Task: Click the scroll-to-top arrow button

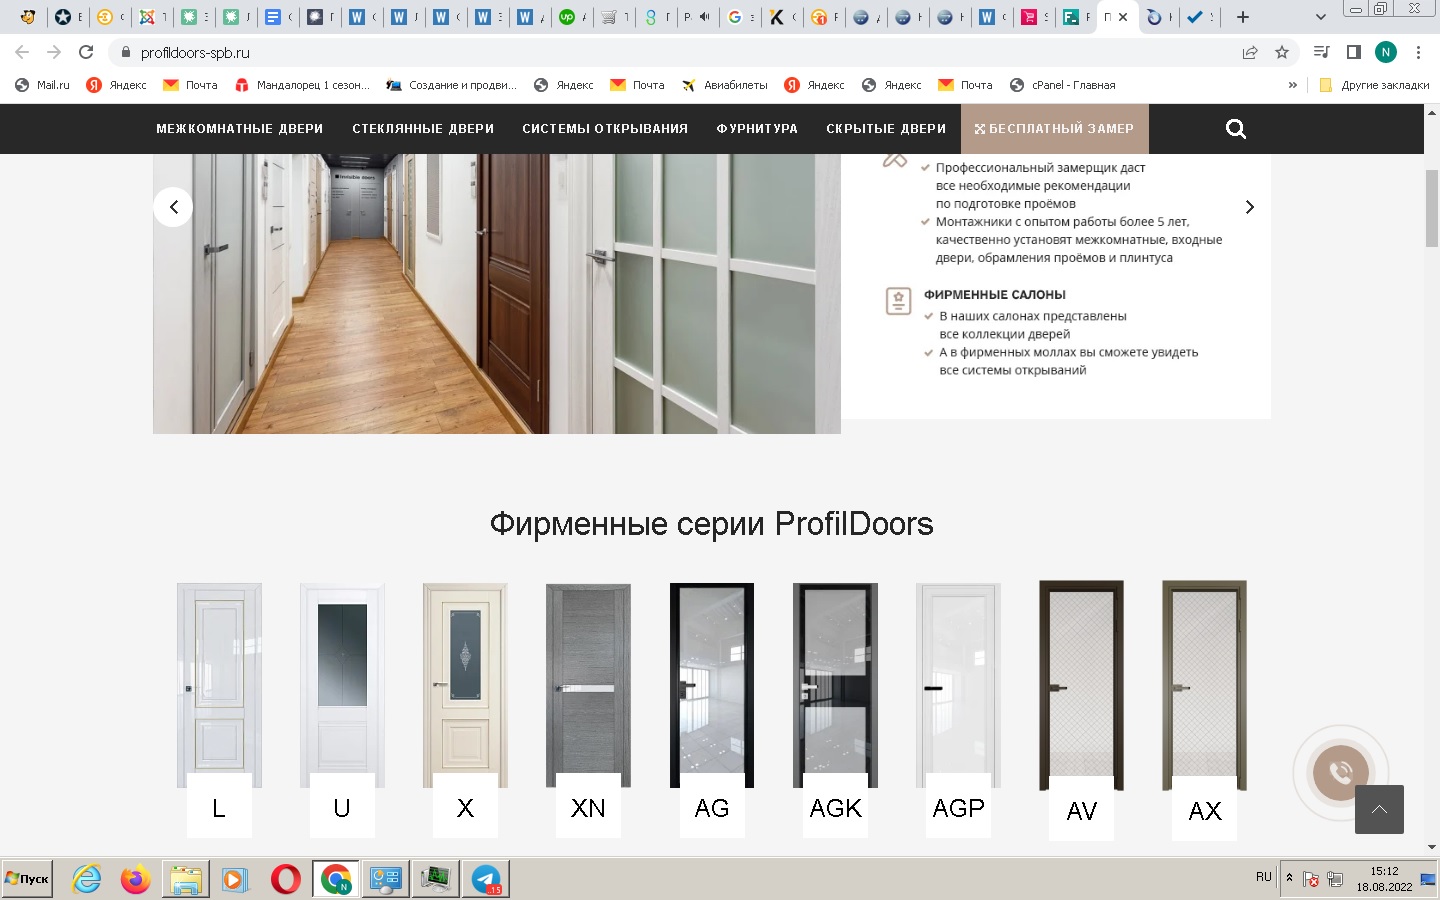Action: tap(1379, 809)
